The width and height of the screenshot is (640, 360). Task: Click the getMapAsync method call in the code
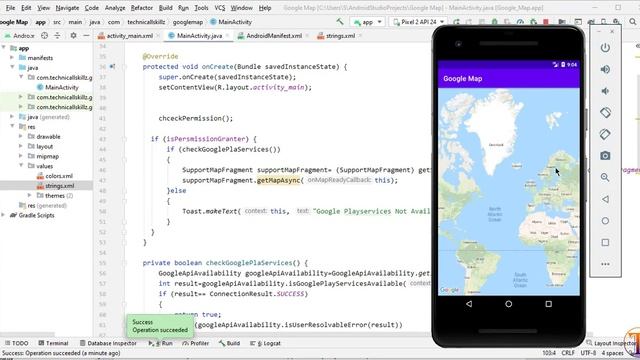point(278,180)
